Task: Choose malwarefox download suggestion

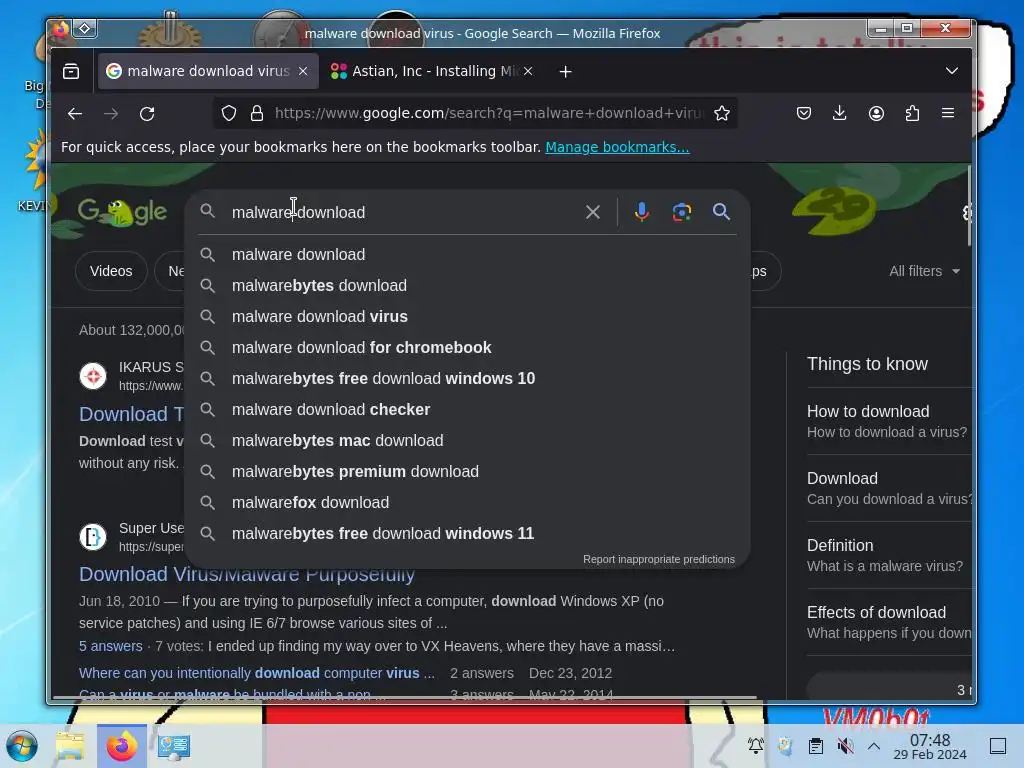Action: tap(468, 503)
